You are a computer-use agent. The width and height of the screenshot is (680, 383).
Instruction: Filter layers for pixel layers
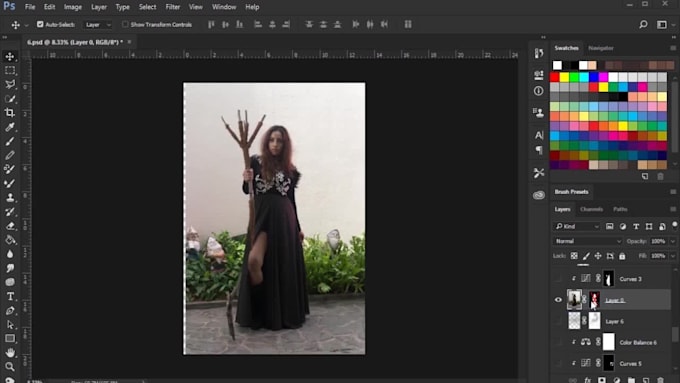click(x=609, y=226)
